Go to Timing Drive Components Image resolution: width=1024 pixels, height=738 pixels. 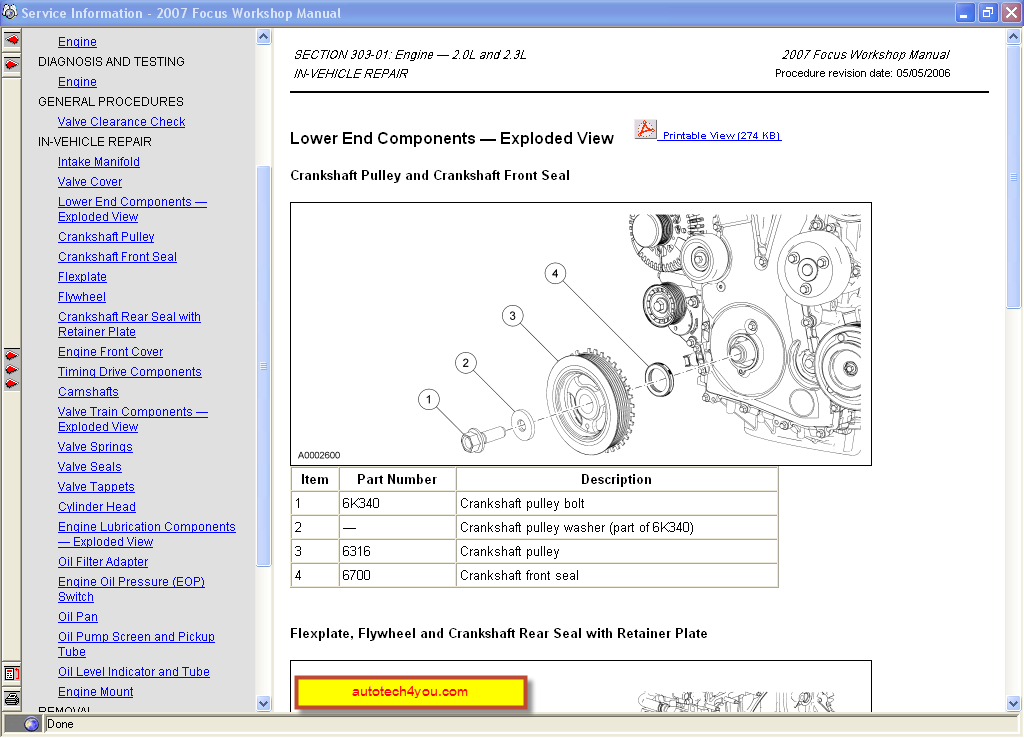click(x=130, y=372)
